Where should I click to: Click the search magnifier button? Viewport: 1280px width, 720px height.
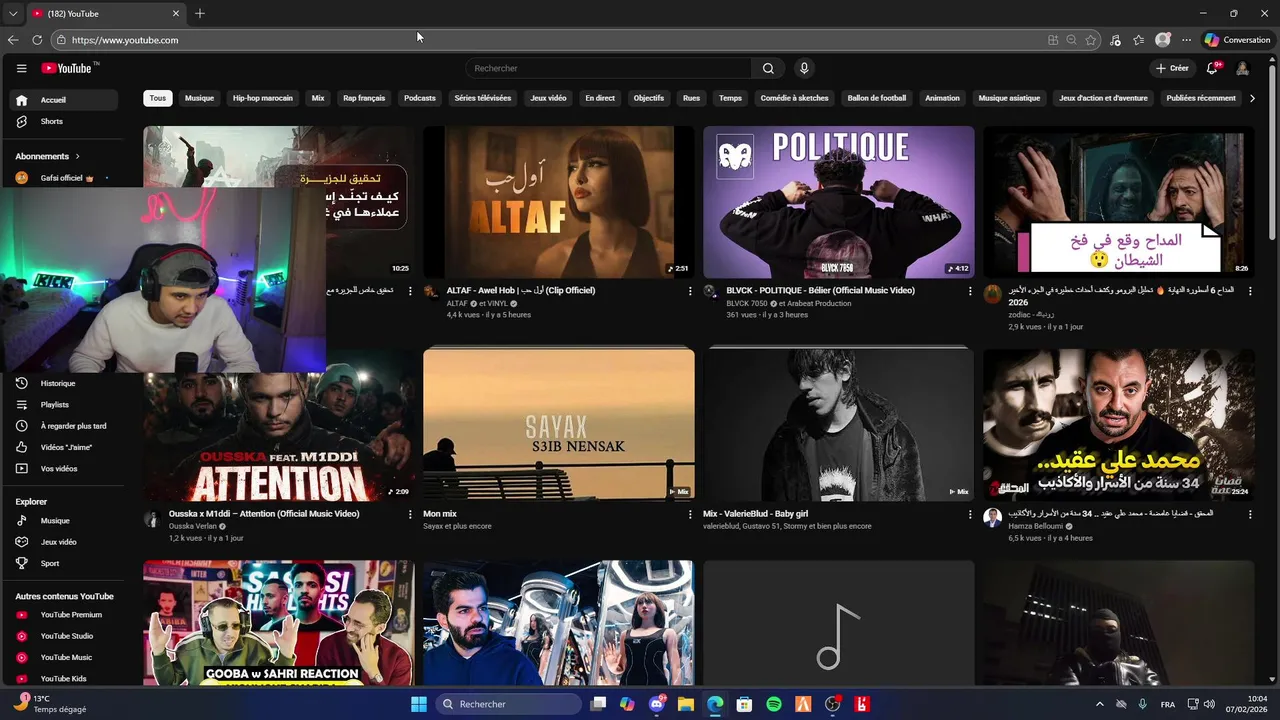point(768,68)
